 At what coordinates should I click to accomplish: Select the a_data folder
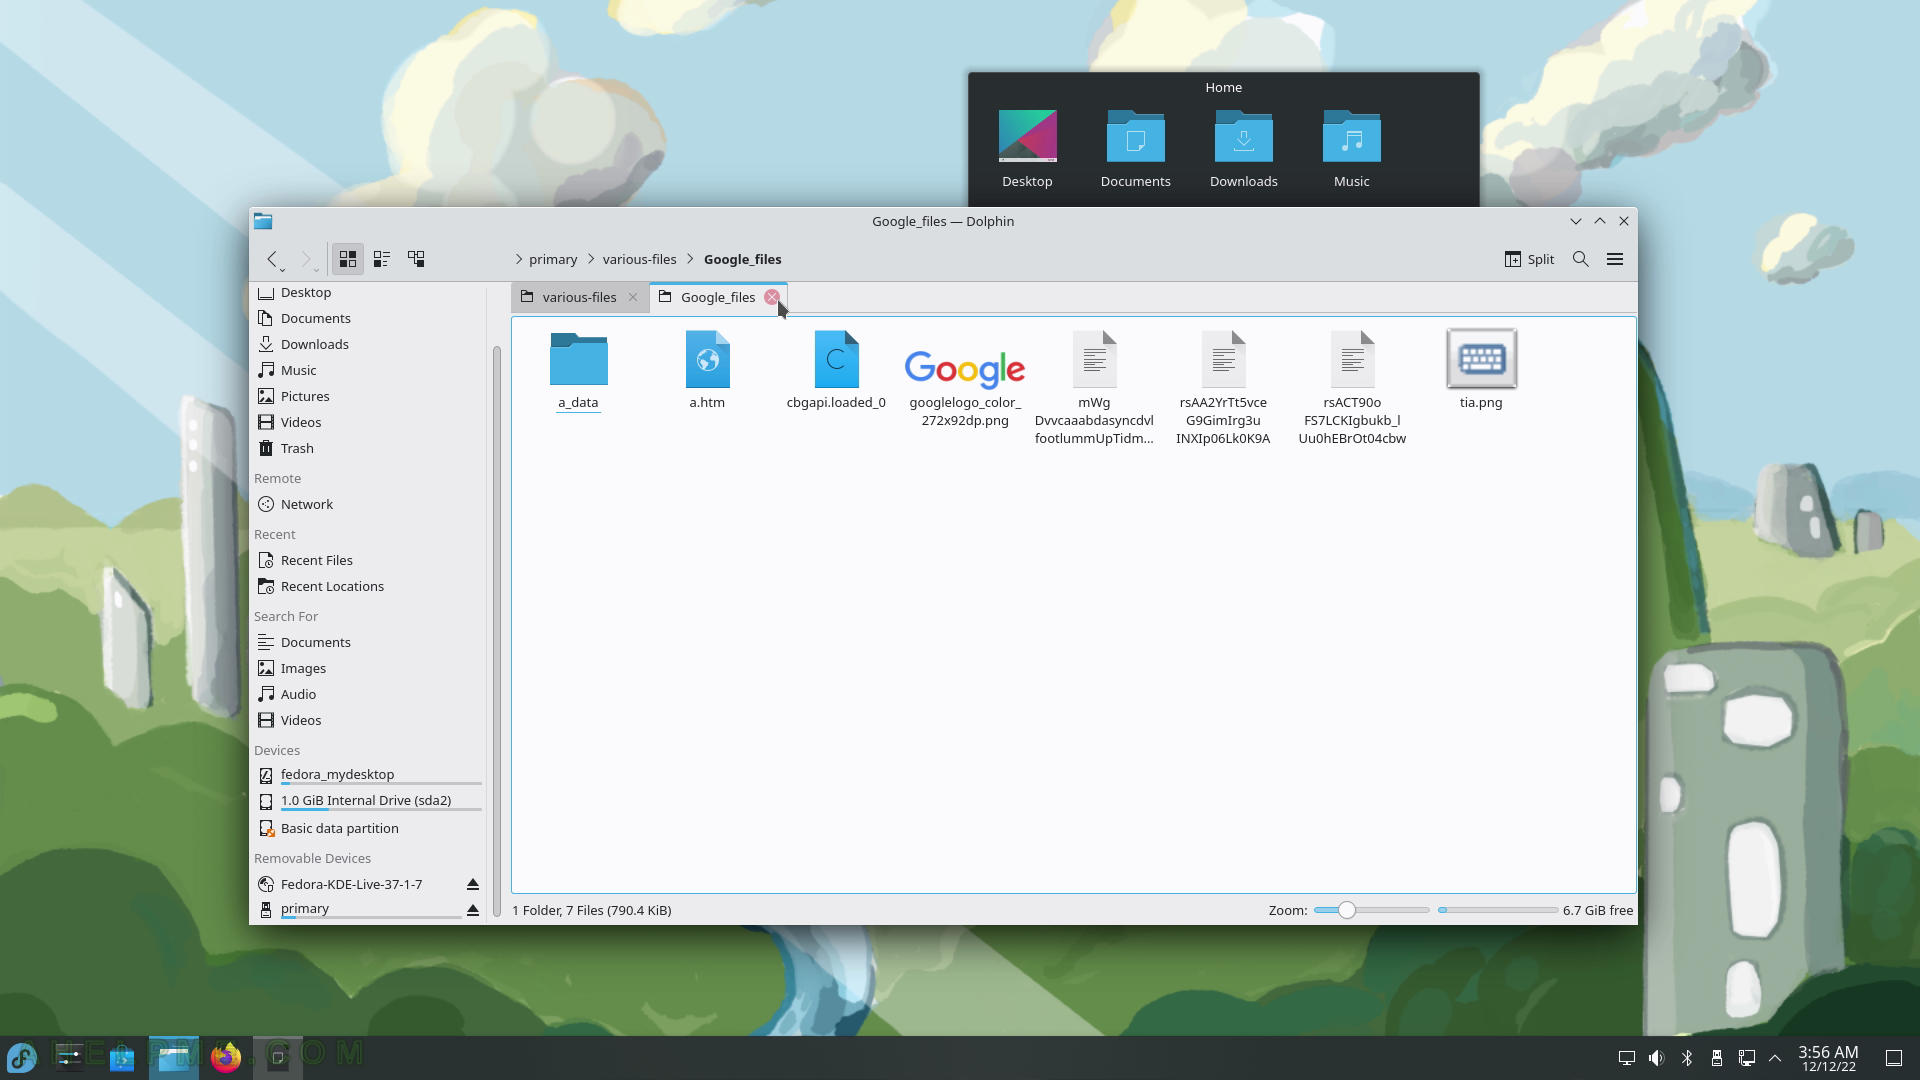pyautogui.click(x=578, y=370)
